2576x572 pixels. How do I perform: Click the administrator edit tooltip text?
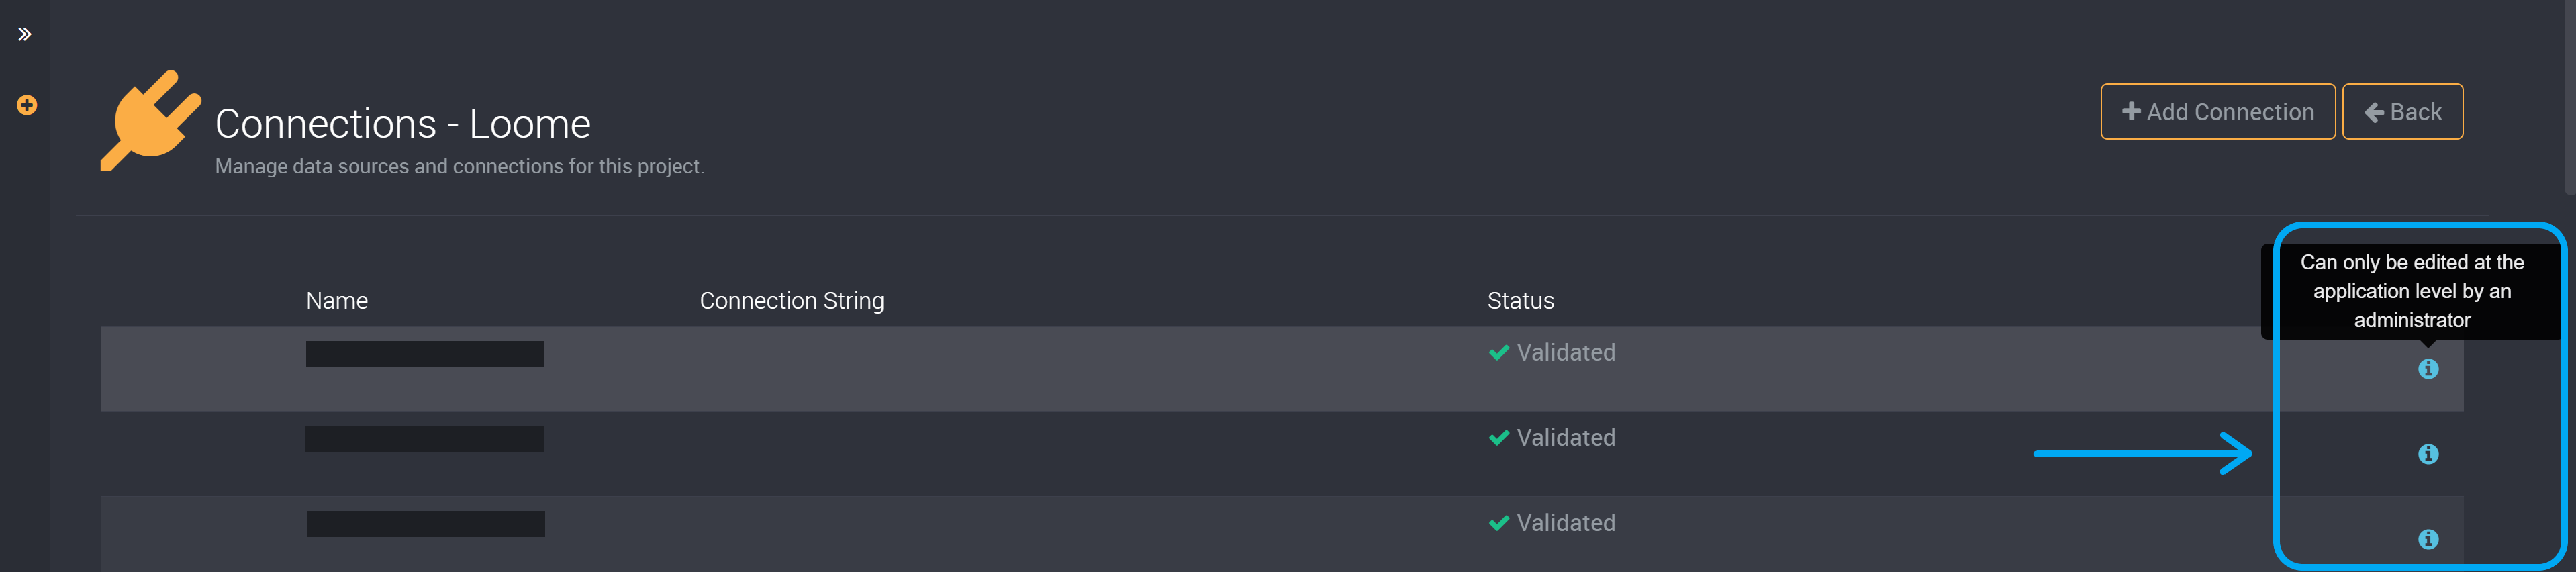tap(2411, 291)
